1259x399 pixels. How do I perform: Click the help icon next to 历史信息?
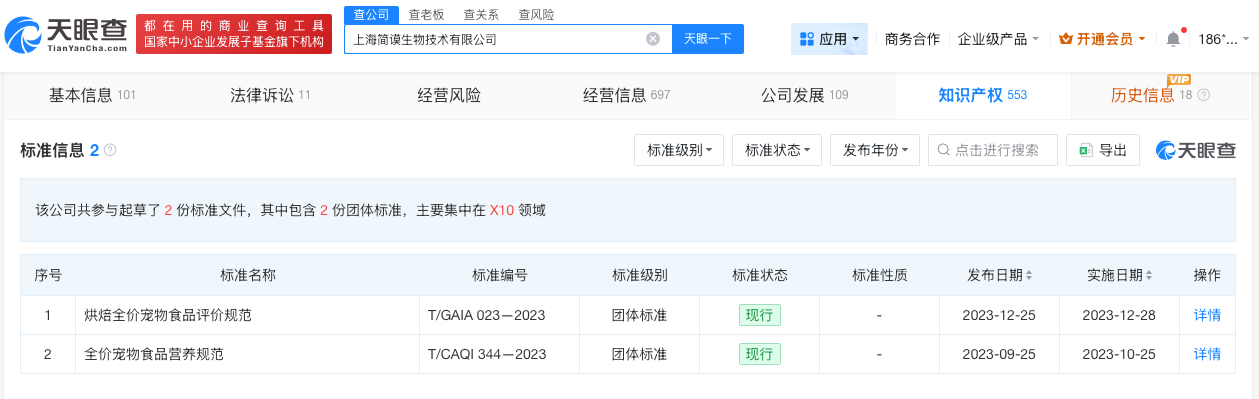(x=1204, y=96)
